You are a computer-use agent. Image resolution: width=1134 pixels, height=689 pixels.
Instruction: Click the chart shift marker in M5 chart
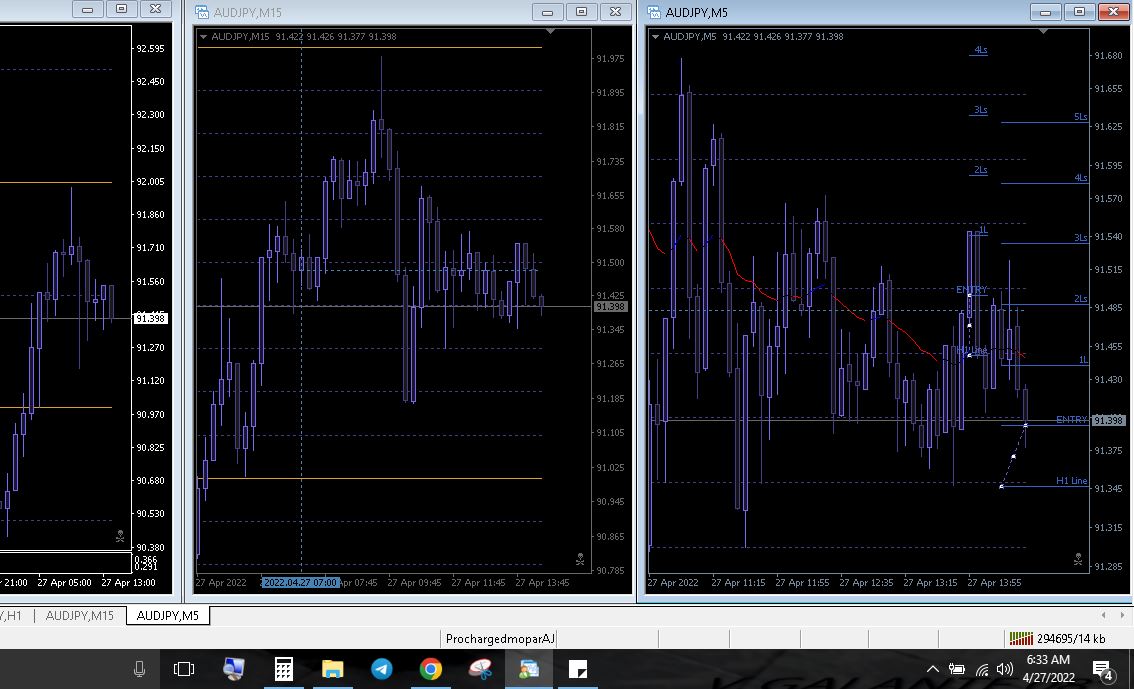click(x=1043, y=31)
